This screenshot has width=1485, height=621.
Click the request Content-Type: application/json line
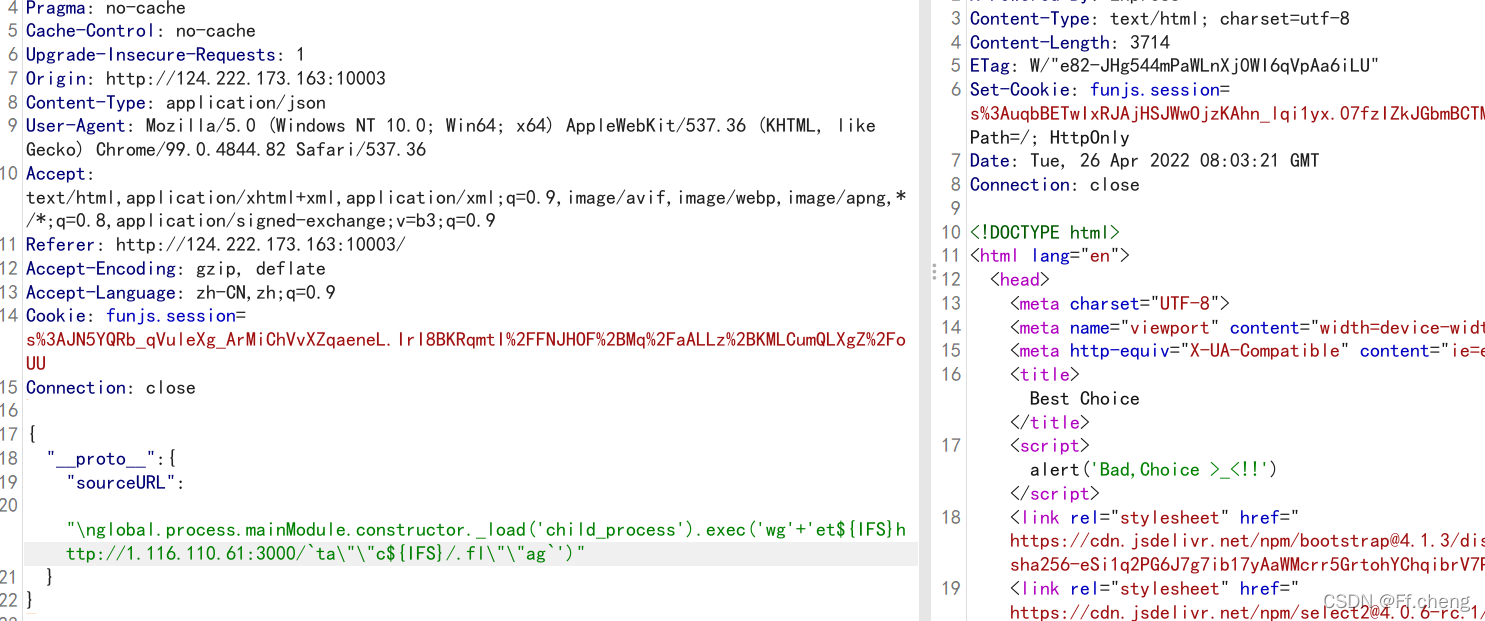(x=176, y=103)
